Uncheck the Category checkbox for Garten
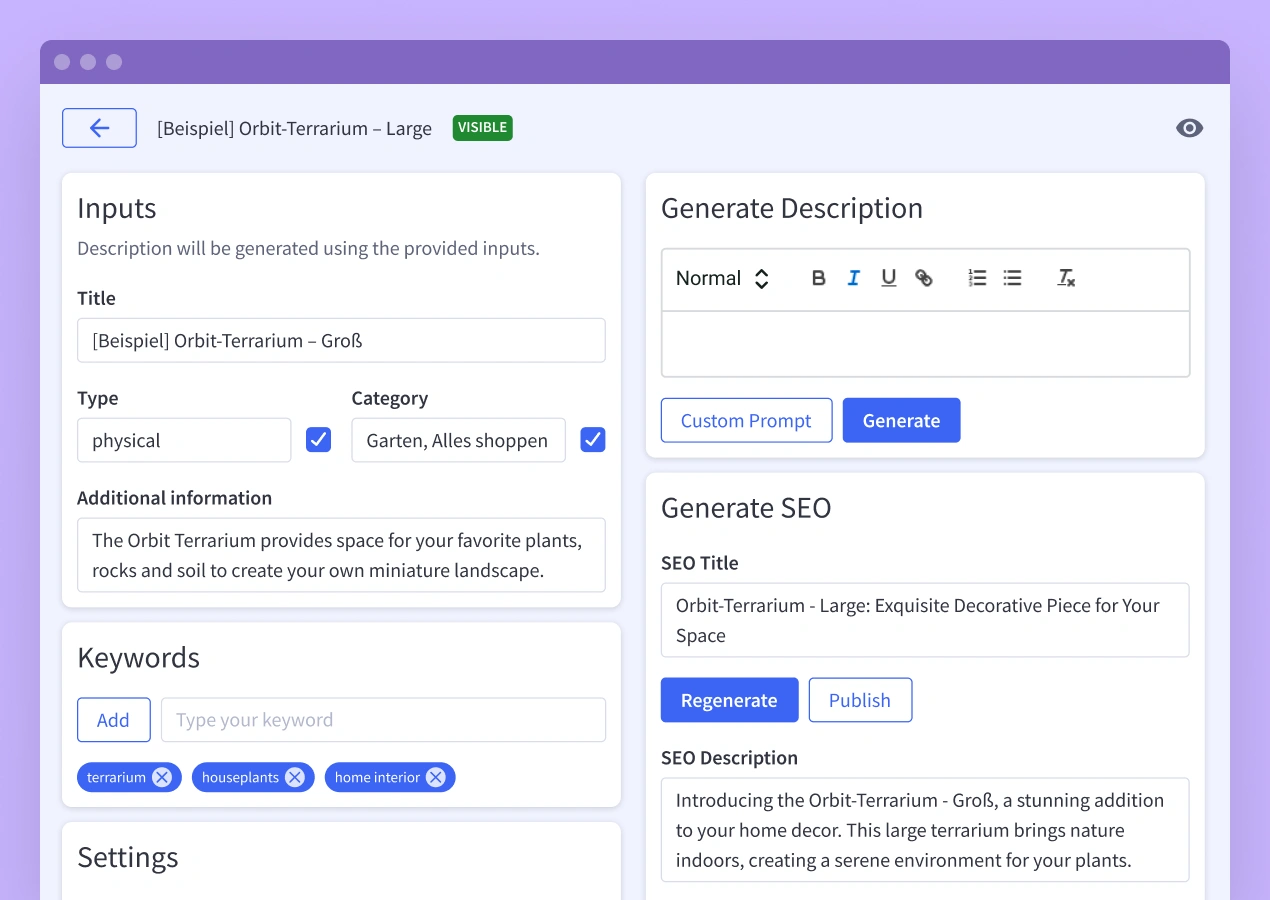This screenshot has height=900, width=1270. [592, 439]
